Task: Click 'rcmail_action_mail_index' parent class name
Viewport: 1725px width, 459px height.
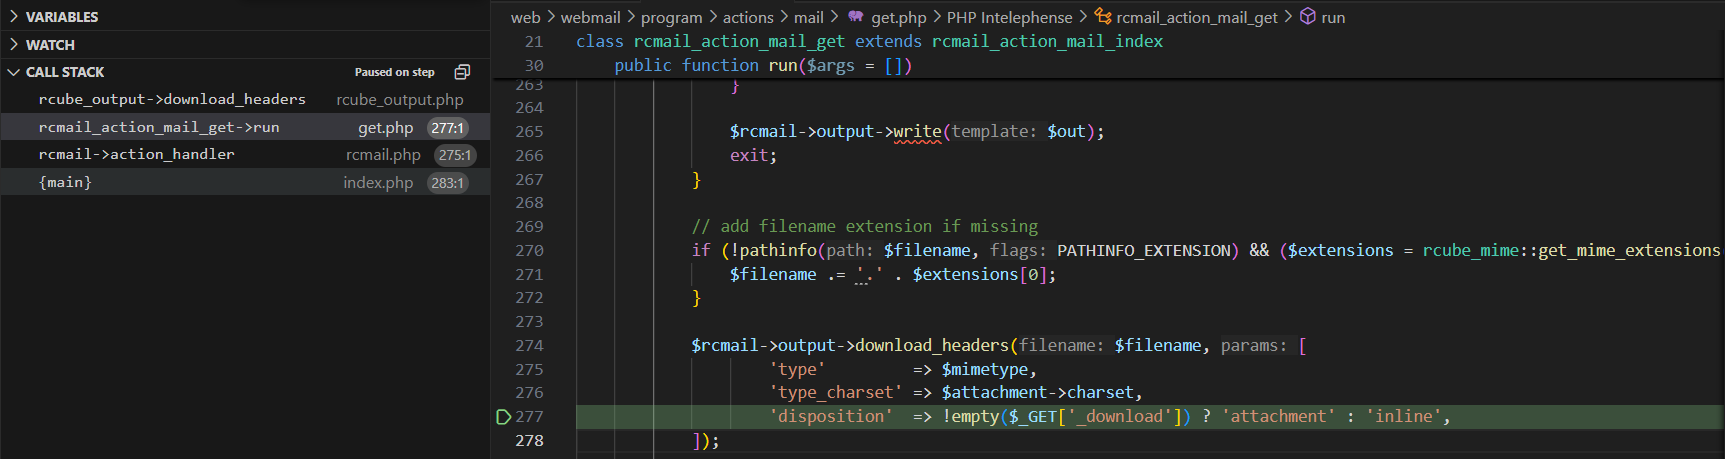Action: pyautogui.click(x=1047, y=41)
